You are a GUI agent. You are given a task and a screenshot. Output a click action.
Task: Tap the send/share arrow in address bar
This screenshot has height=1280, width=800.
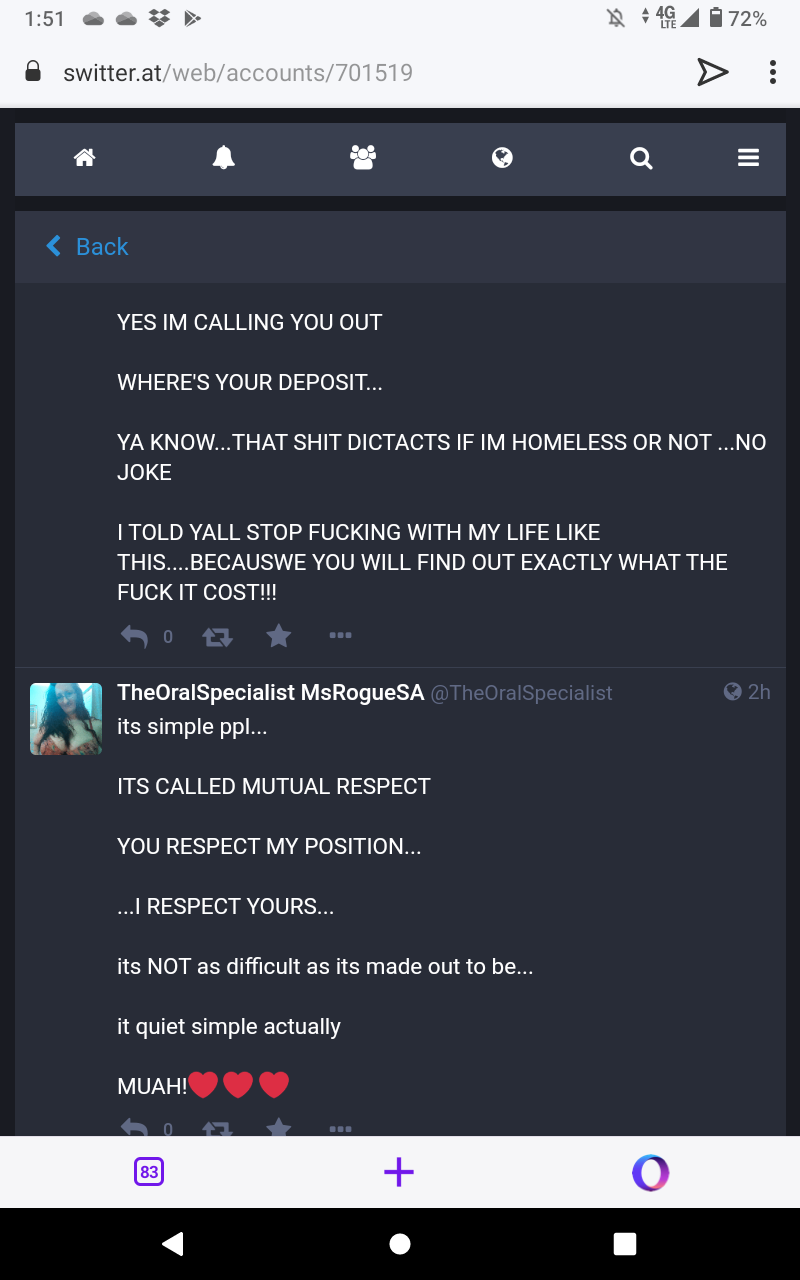[x=712, y=72]
